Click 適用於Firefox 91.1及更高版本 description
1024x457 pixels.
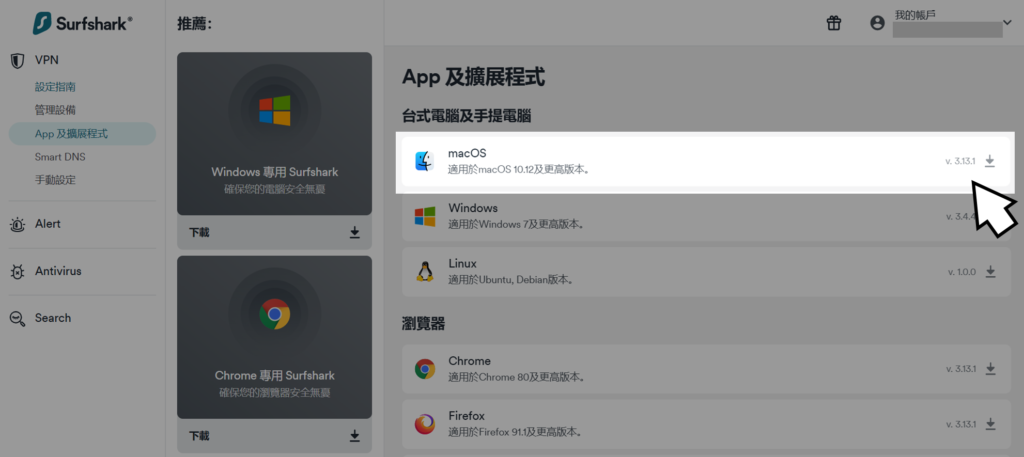[515, 432]
